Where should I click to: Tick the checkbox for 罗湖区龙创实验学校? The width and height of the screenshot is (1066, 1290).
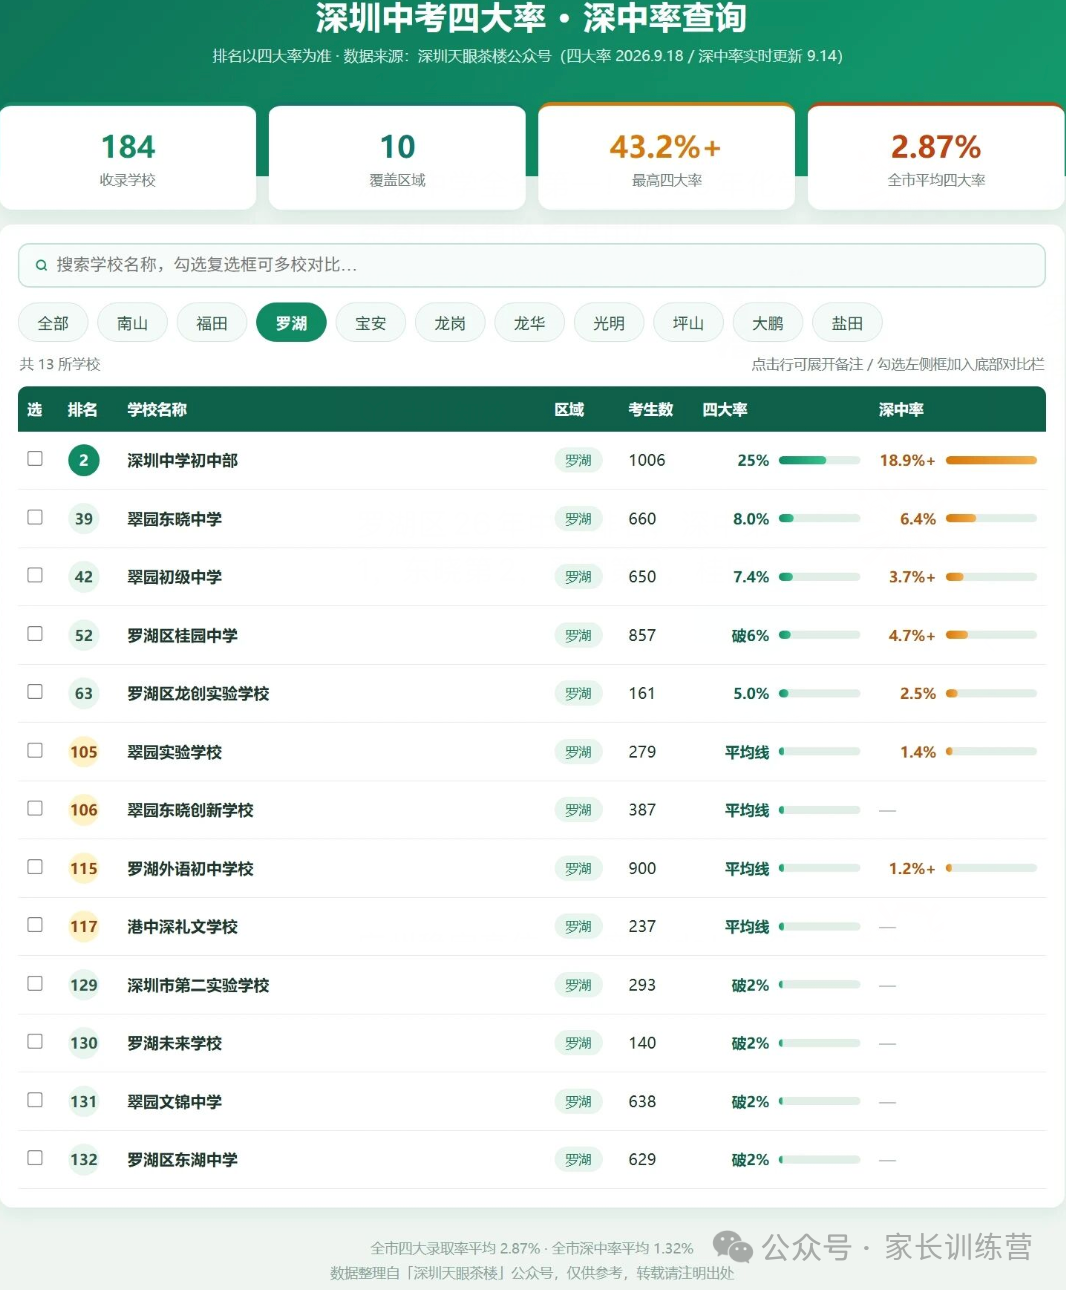click(x=35, y=692)
